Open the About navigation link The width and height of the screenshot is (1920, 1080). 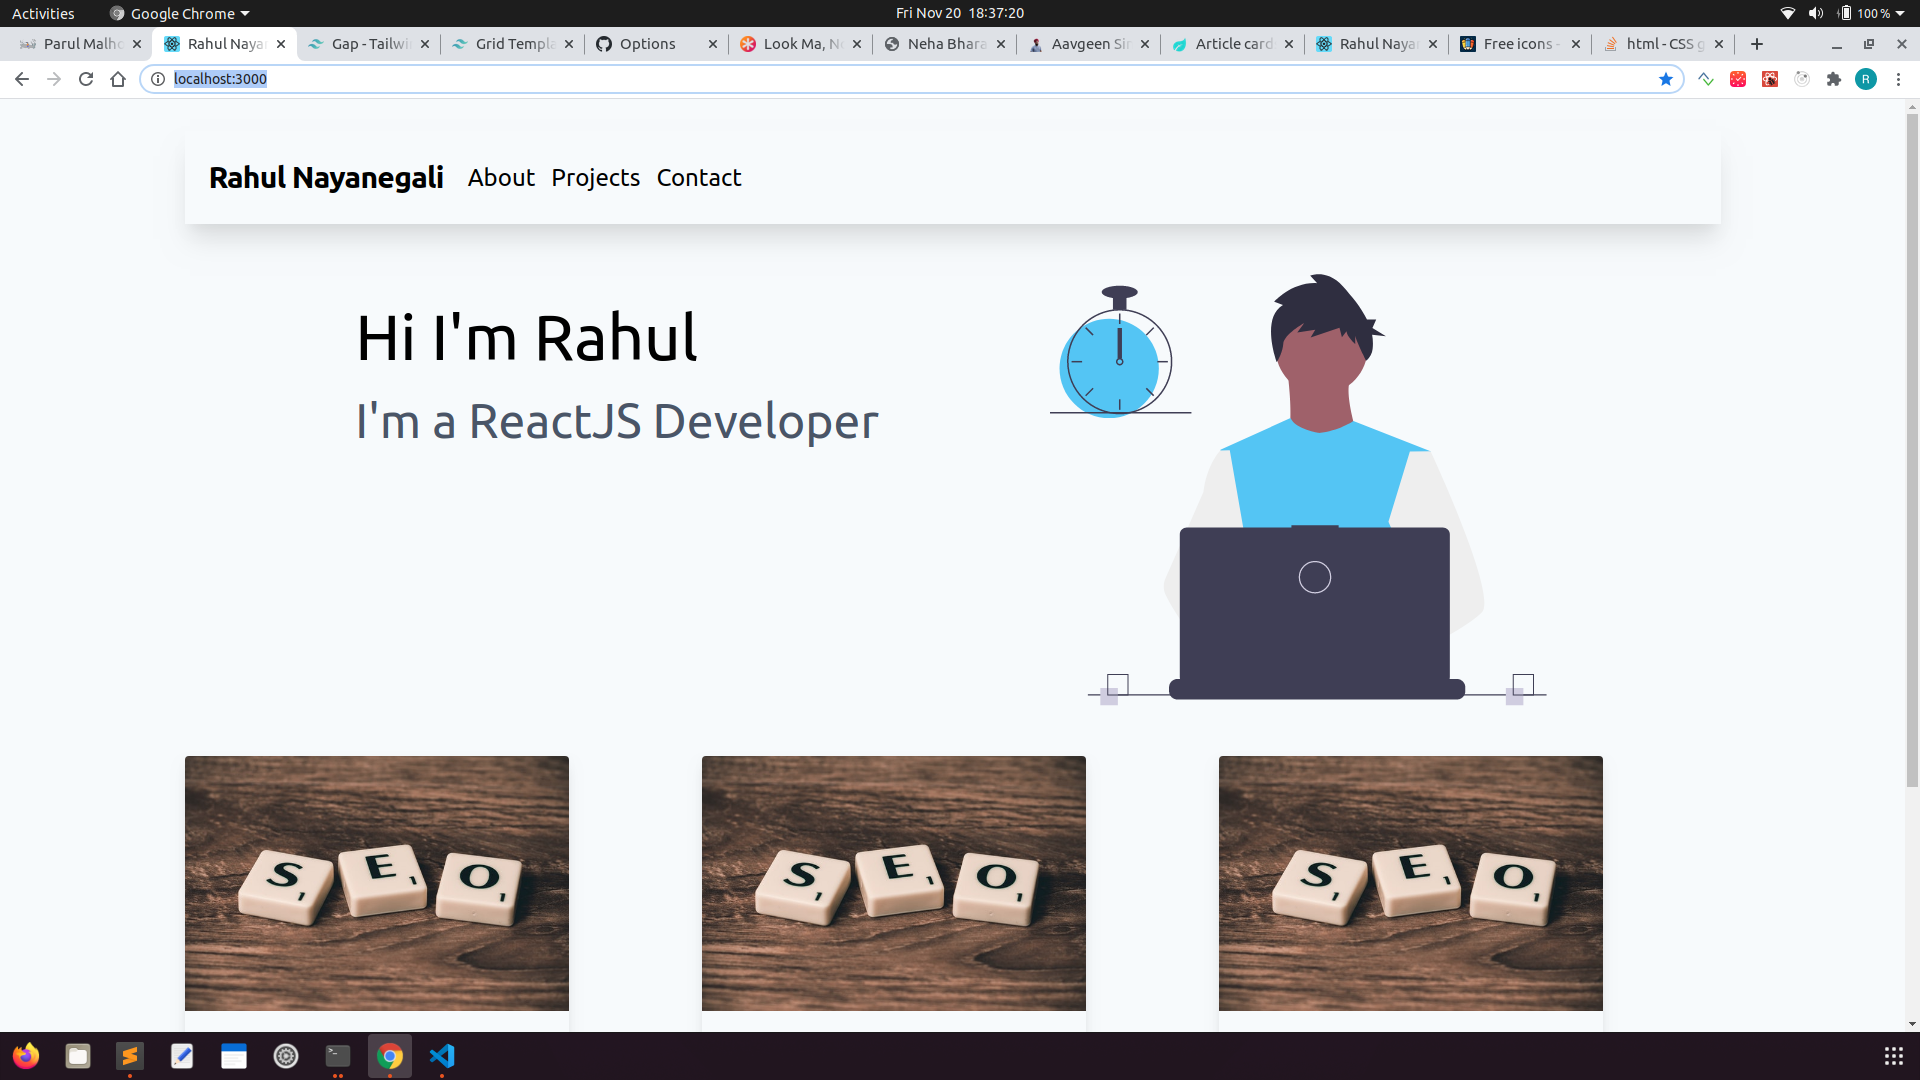(x=501, y=178)
